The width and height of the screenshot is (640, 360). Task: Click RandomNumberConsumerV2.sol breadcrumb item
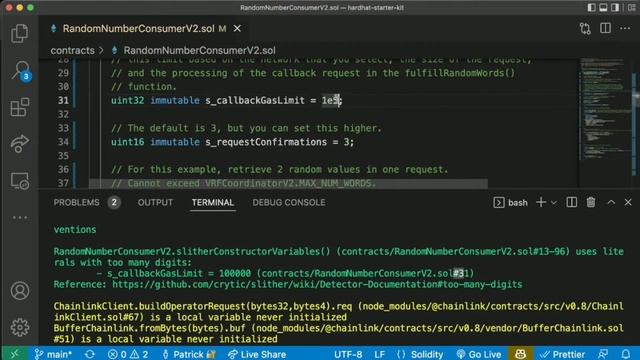[x=200, y=51]
